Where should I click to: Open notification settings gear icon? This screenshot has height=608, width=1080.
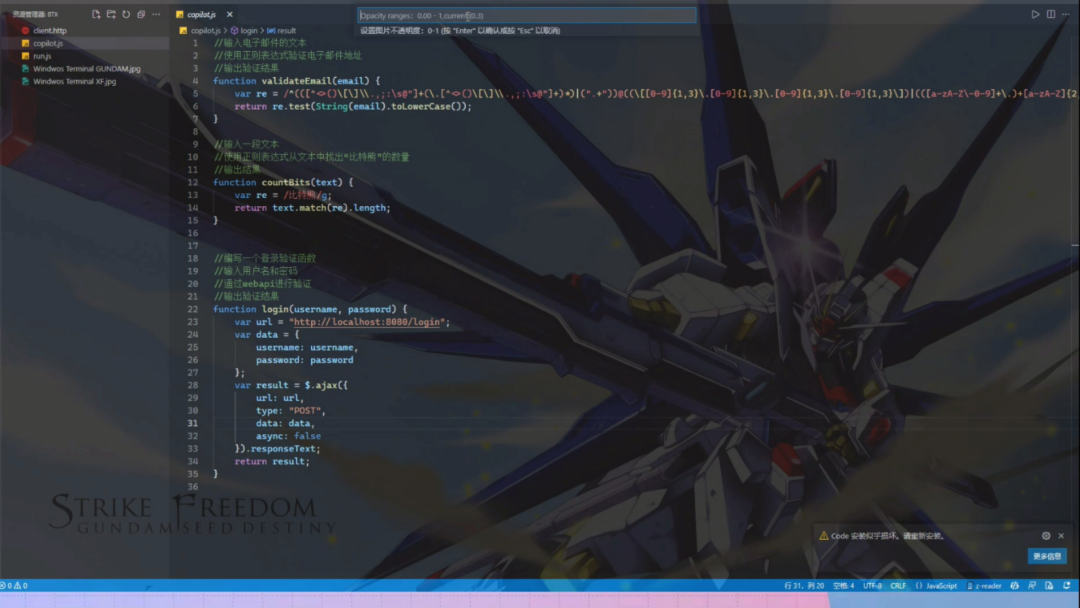(x=1046, y=536)
